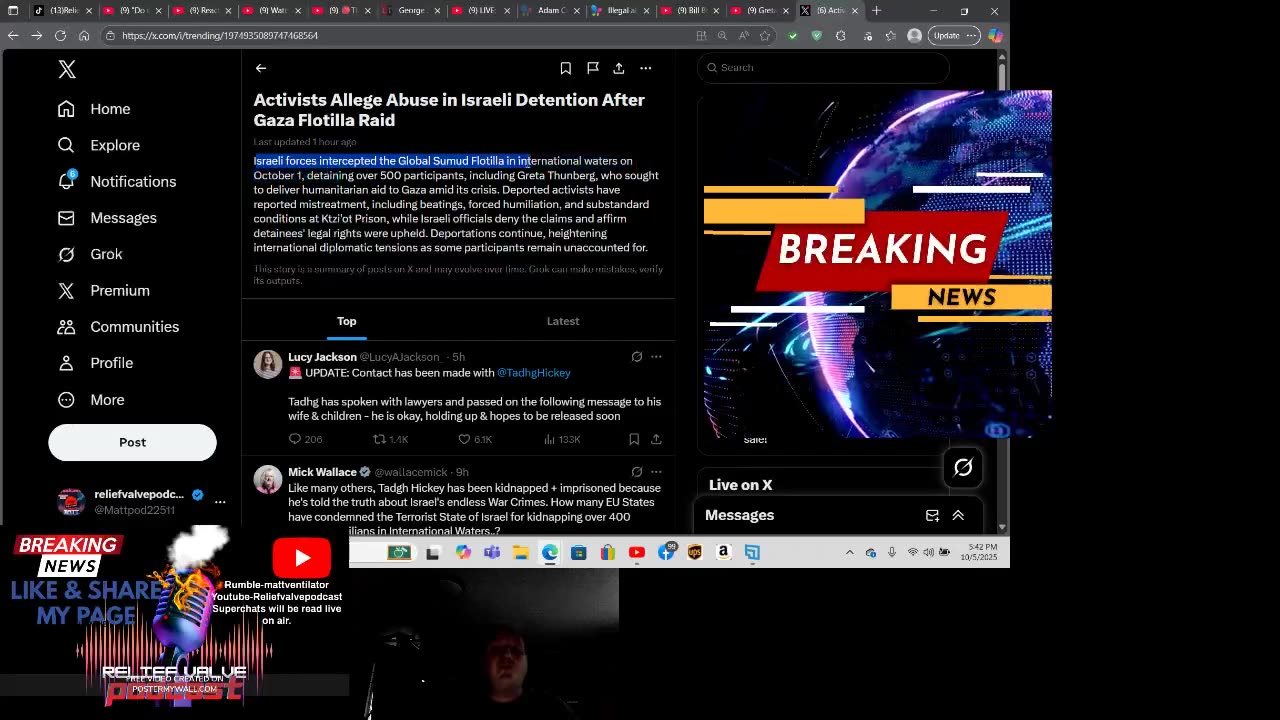Viewport: 1280px width, 720px height.
Task: Open the browser Update button
Action: (955, 35)
